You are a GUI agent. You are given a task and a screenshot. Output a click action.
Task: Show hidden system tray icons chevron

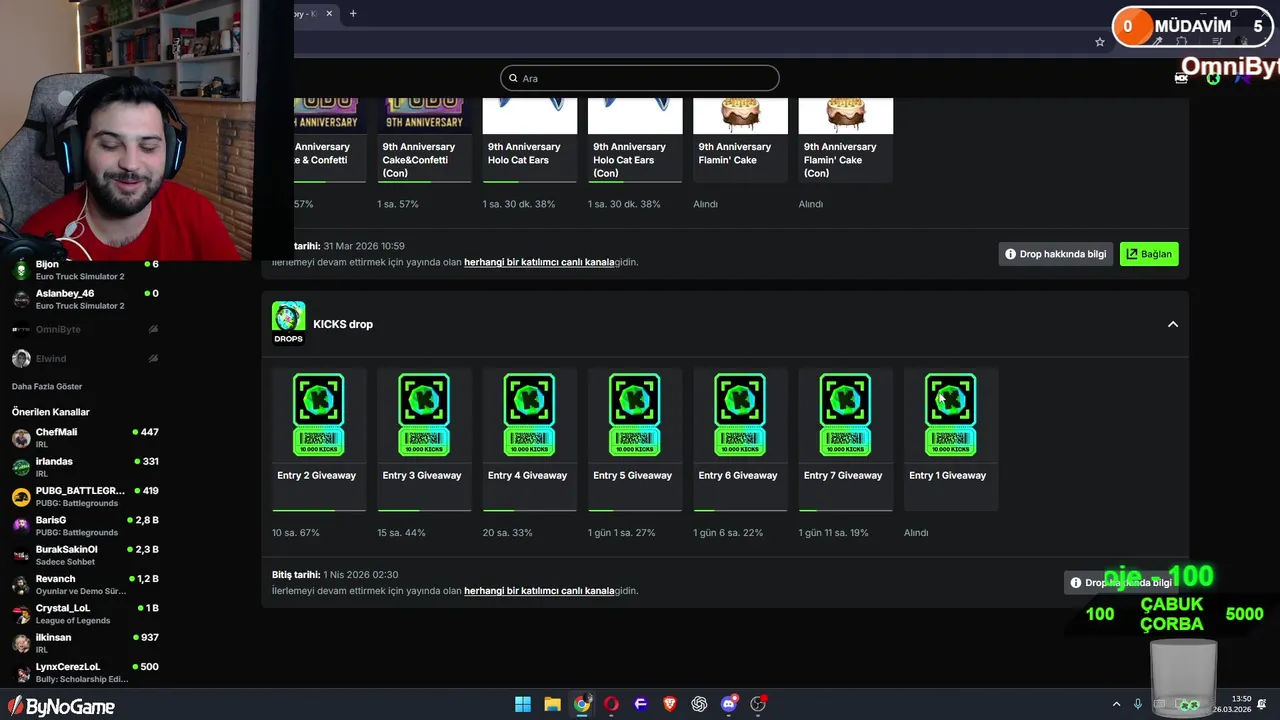tap(1117, 704)
